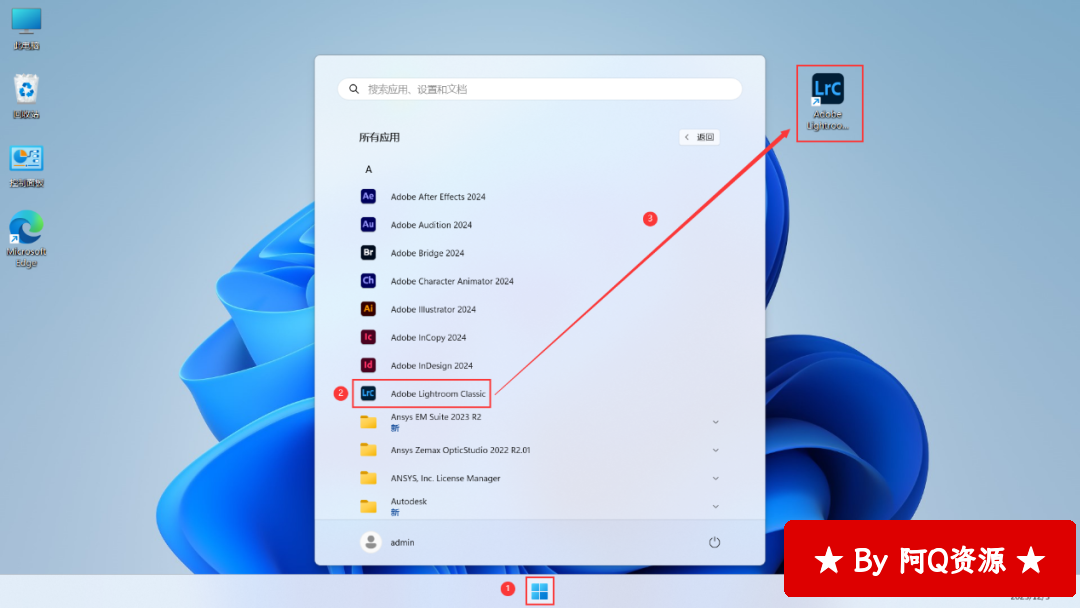Click the 返回 back button
Viewport: 1080px width, 608px height.
(x=700, y=137)
